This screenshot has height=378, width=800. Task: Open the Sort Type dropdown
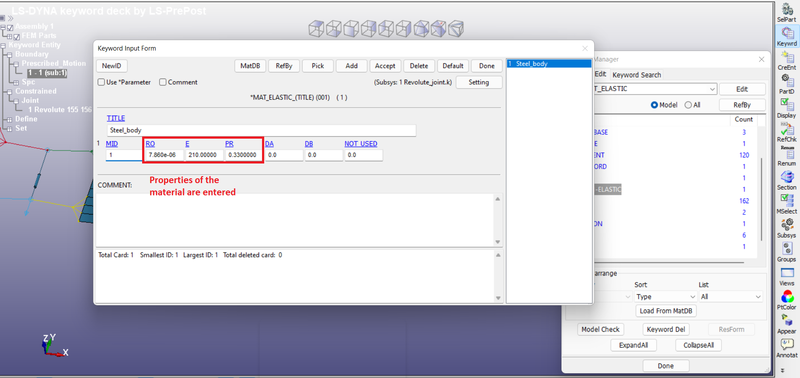pyautogui.click(x=666, y=296)
